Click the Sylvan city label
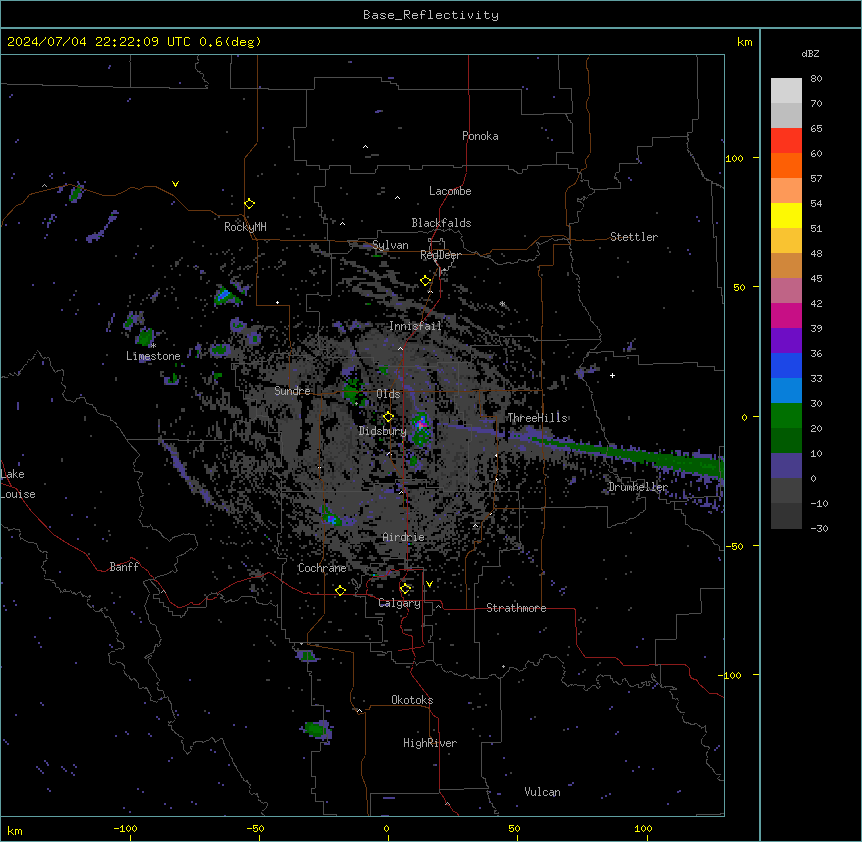The height and width of the screenshot is (842, 862). click(x=390, y=245)
